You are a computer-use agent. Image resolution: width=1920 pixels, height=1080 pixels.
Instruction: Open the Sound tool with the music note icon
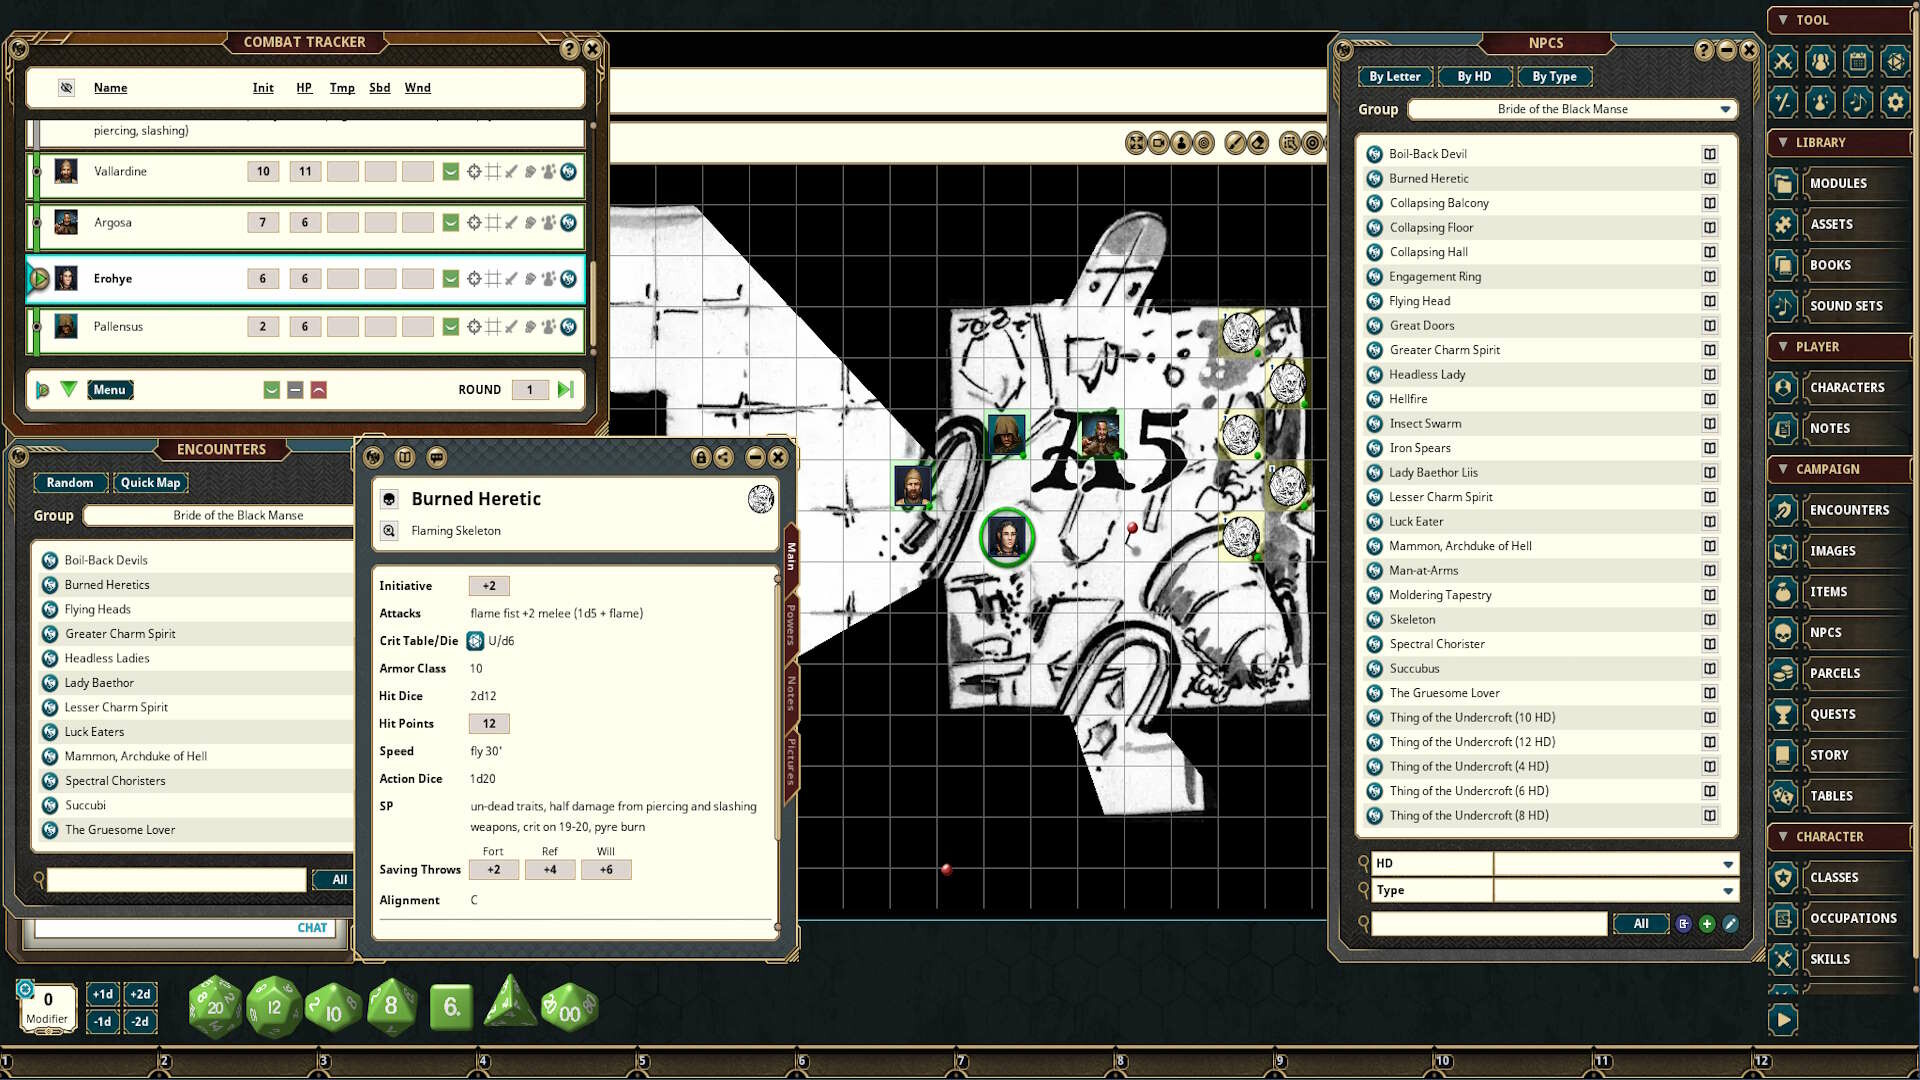(x=1857, y=101)
